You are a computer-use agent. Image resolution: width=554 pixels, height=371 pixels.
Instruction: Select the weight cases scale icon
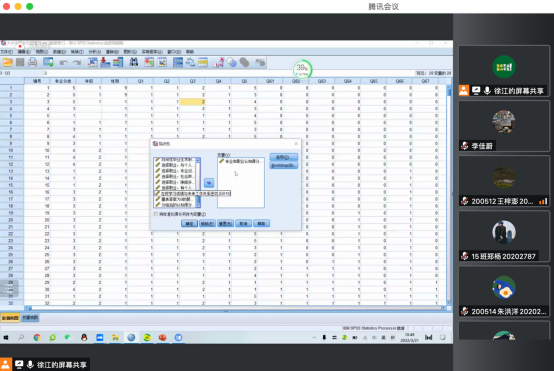(191, 63)
